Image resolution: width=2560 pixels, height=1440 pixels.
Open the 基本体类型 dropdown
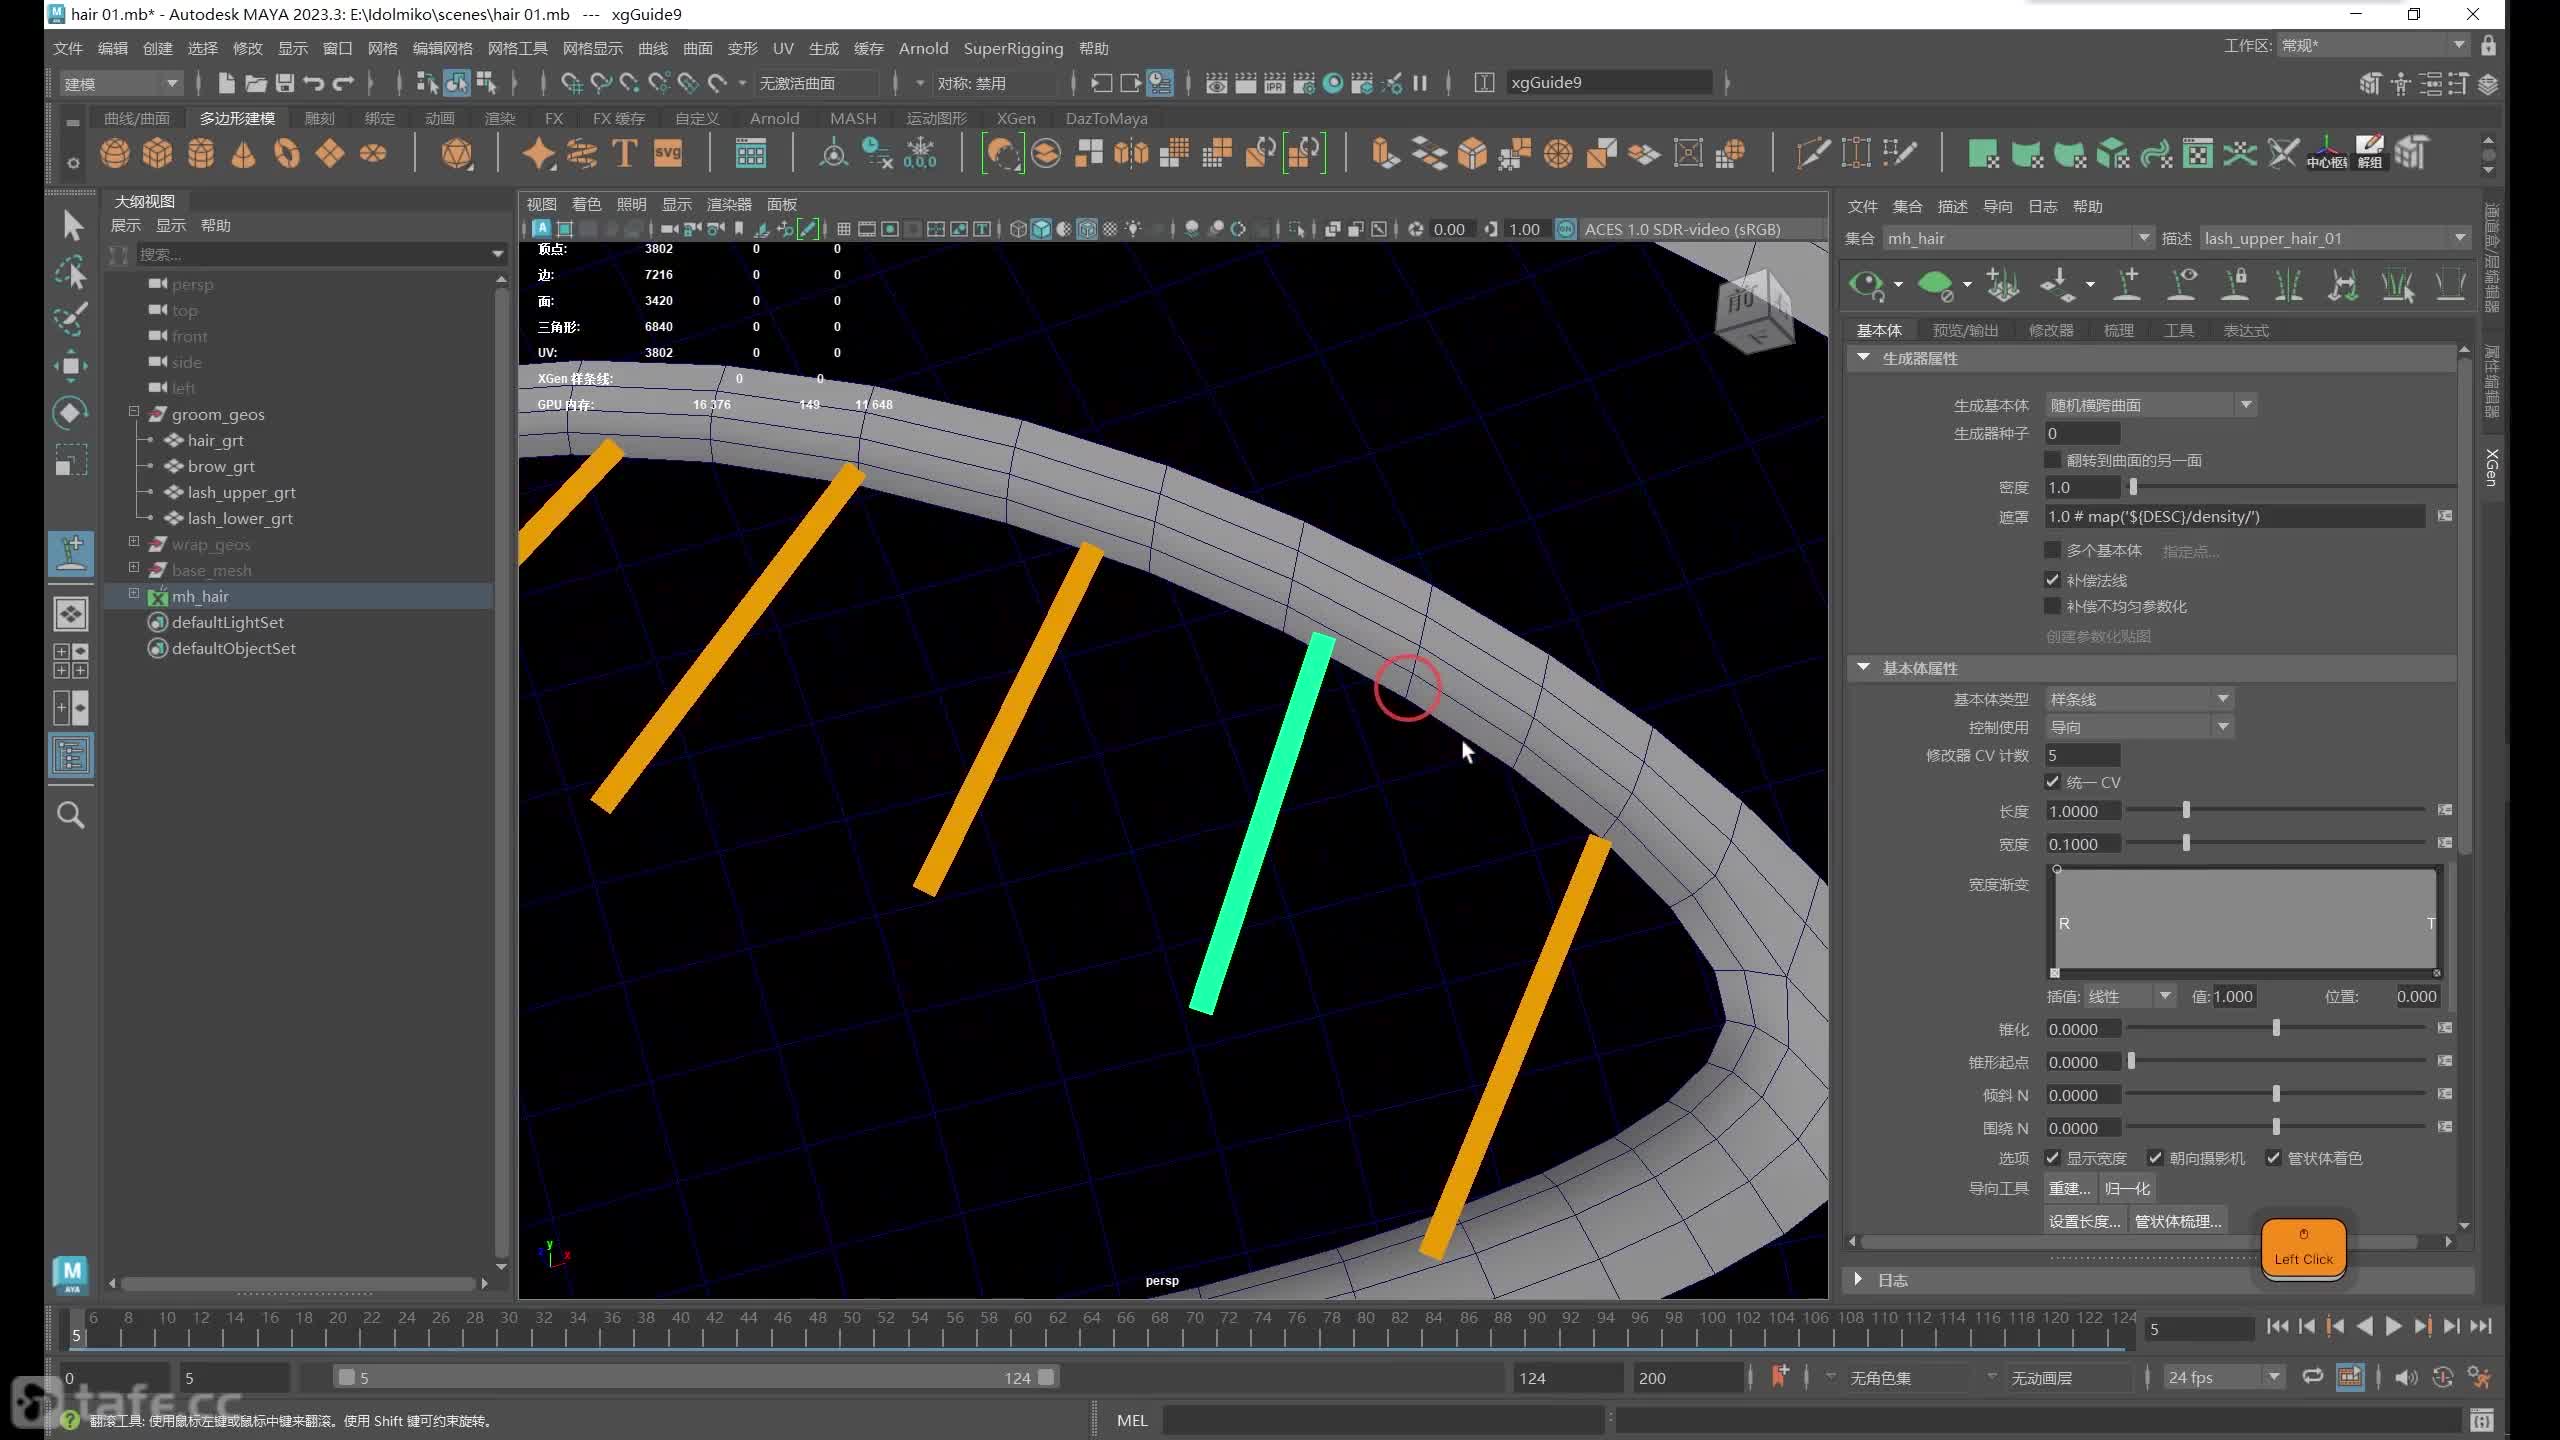(2139, 699)
